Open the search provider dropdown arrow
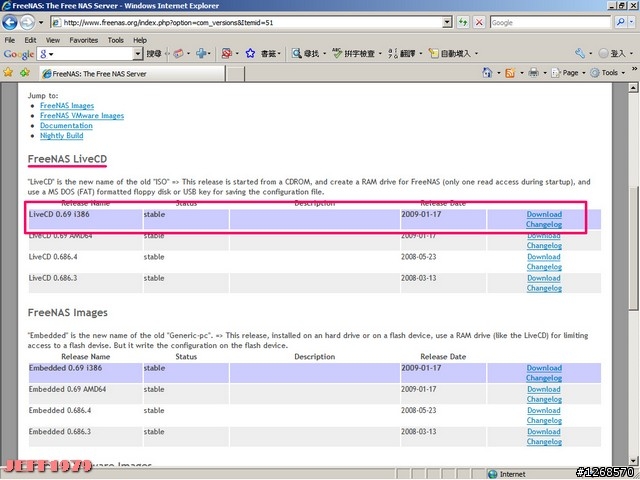The image size is (640, 480). coord(632,22)
